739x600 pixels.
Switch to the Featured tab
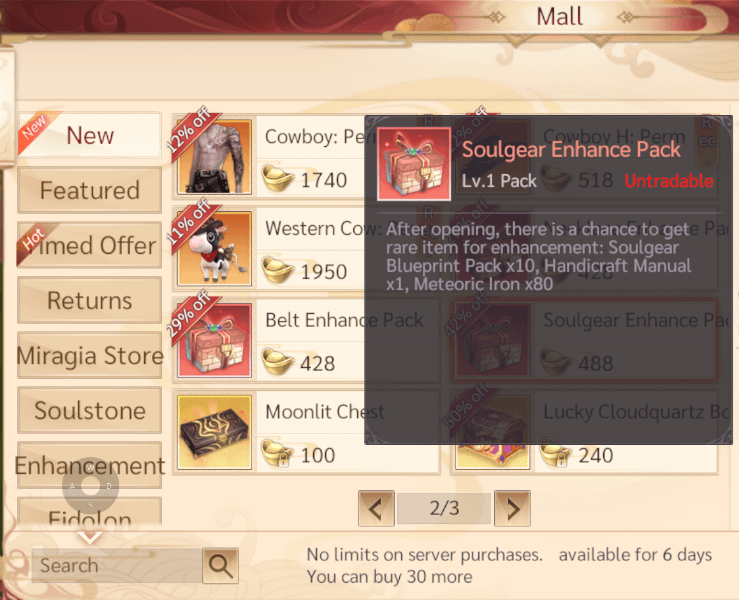(x=90, y=190)
